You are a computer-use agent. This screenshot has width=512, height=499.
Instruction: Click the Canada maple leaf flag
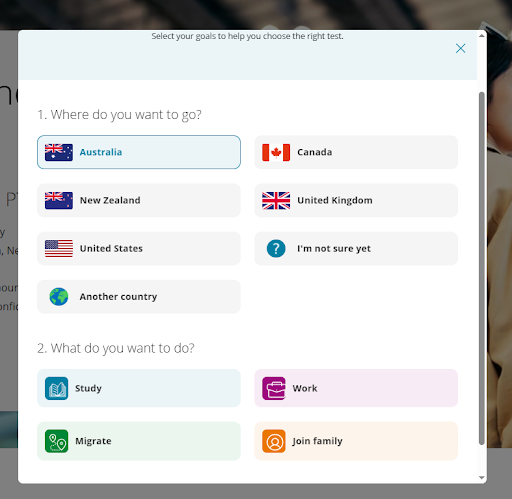coord(276,152)
